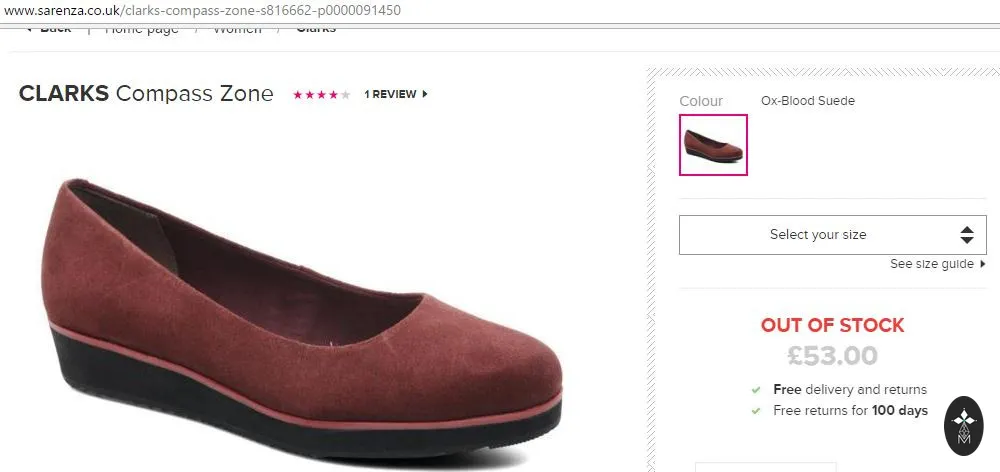1000x472 pixels.
Task: Select the Ox-Blood Suede colour thumbnail
Action: (713, 145)
